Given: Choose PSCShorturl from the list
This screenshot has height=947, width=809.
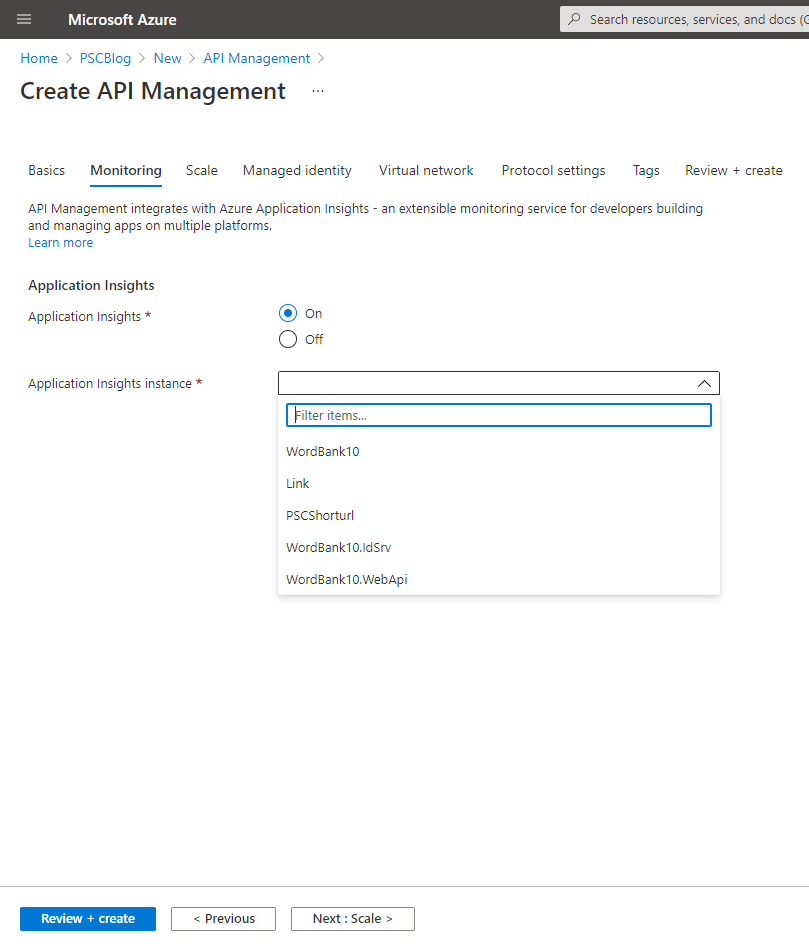Looking at the screenshot, I should 499,516.
